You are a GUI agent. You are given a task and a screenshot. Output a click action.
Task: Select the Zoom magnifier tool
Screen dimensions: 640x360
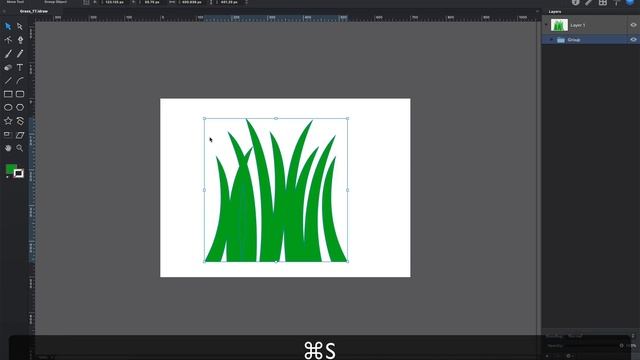pos(20,148)
